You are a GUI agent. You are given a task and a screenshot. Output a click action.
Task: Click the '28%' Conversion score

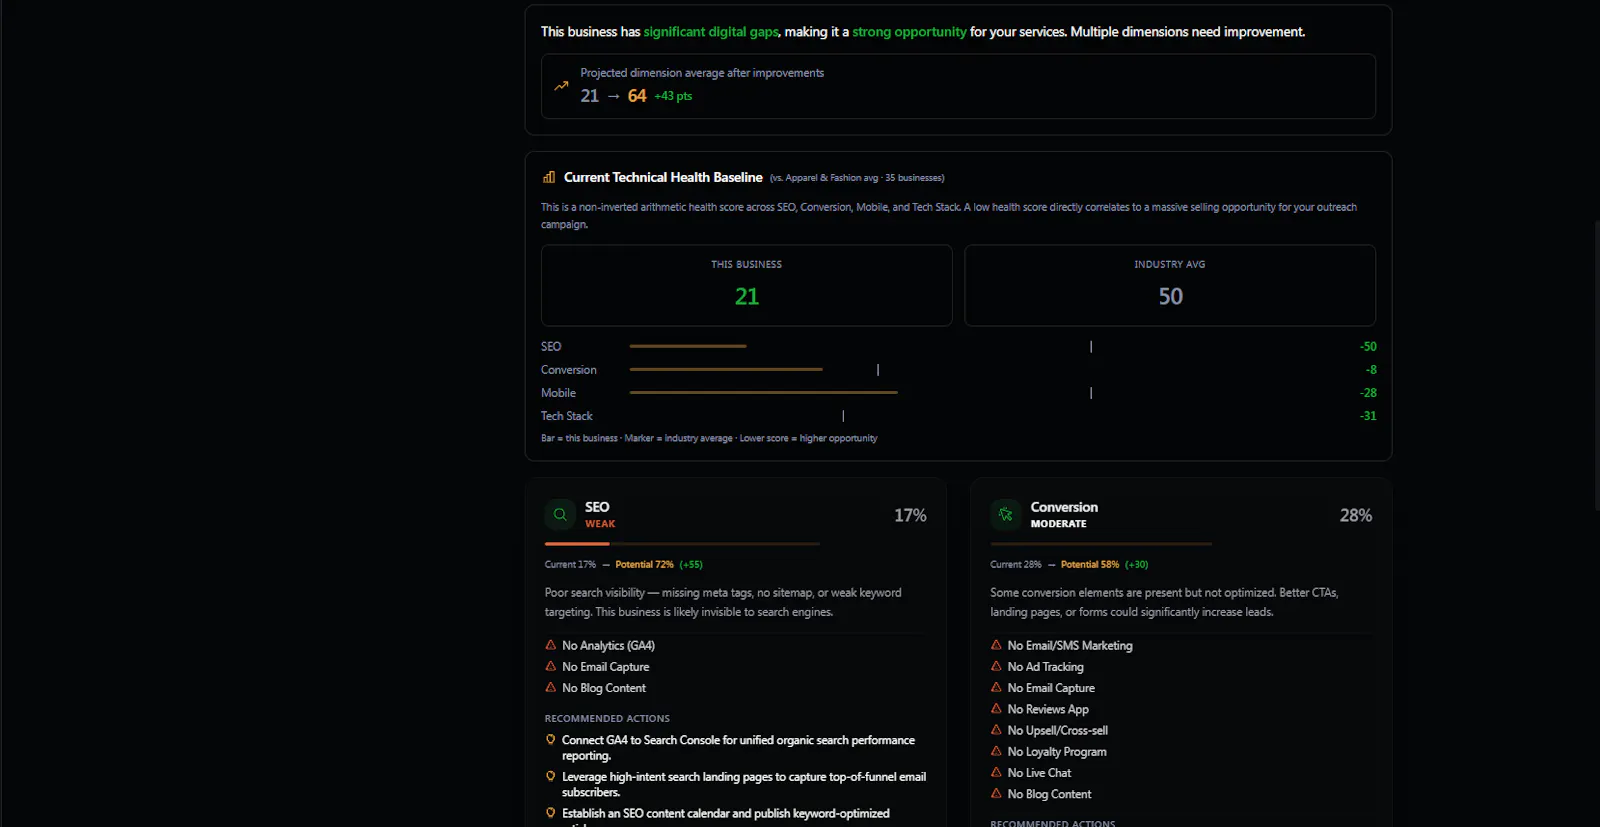[1356, 515]
